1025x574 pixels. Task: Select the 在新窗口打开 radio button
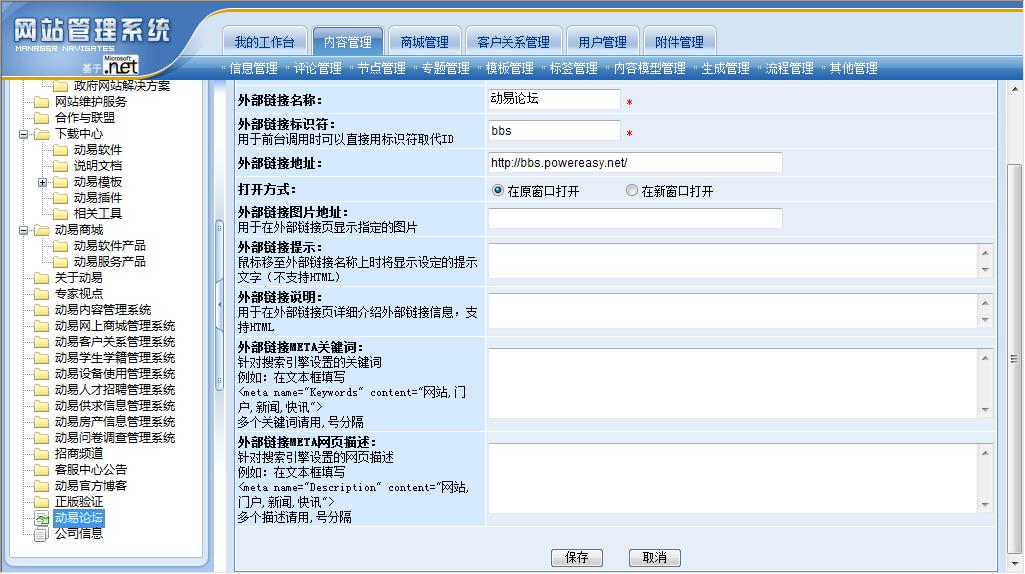[631, 190]
